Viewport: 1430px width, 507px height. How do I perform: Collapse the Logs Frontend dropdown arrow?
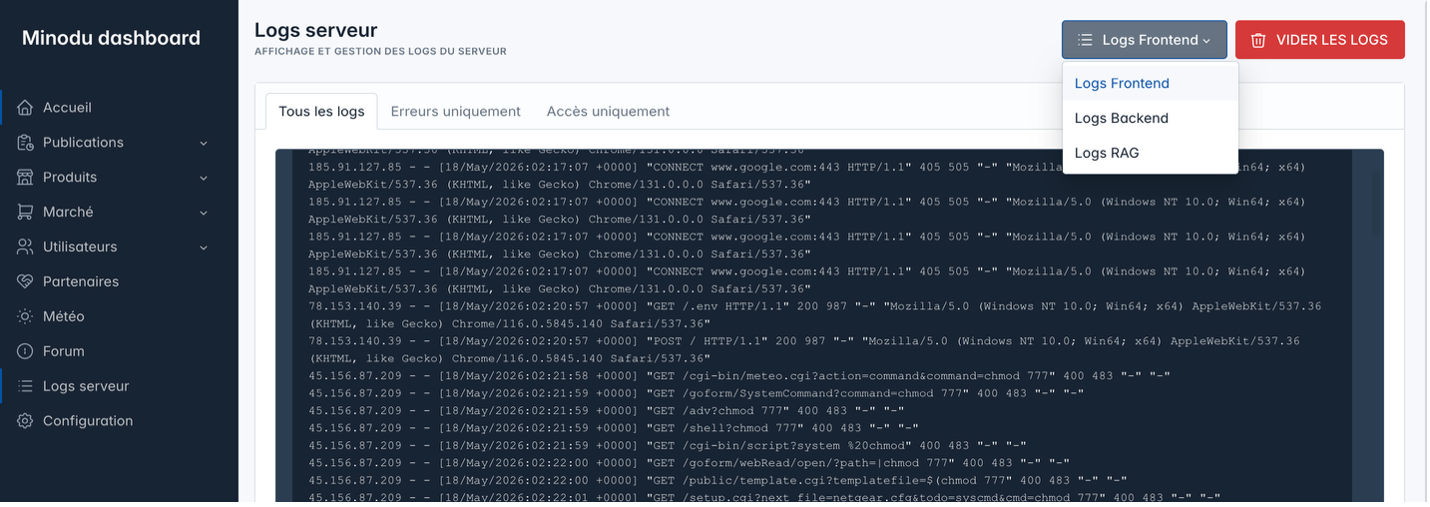[x=1207, y=41]
